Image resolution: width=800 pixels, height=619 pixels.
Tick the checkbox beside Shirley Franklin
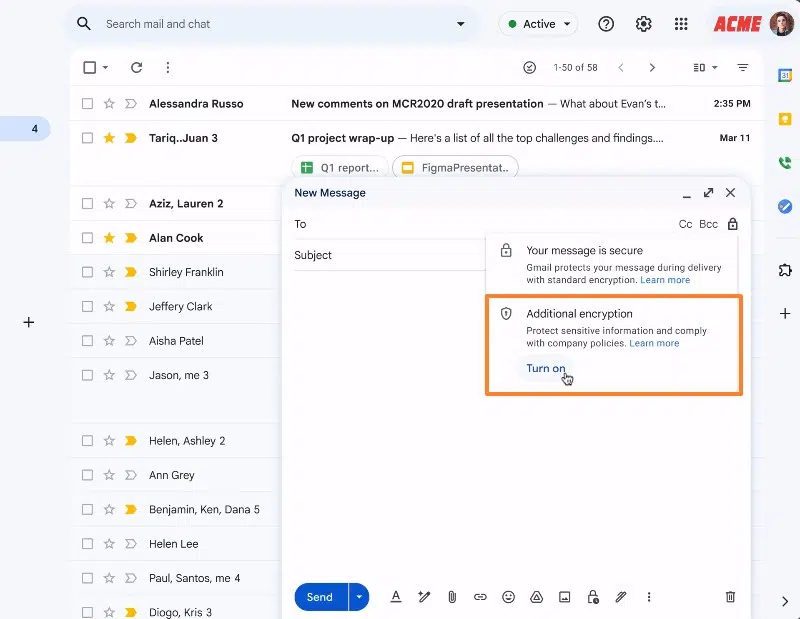[x=88, y=272]
